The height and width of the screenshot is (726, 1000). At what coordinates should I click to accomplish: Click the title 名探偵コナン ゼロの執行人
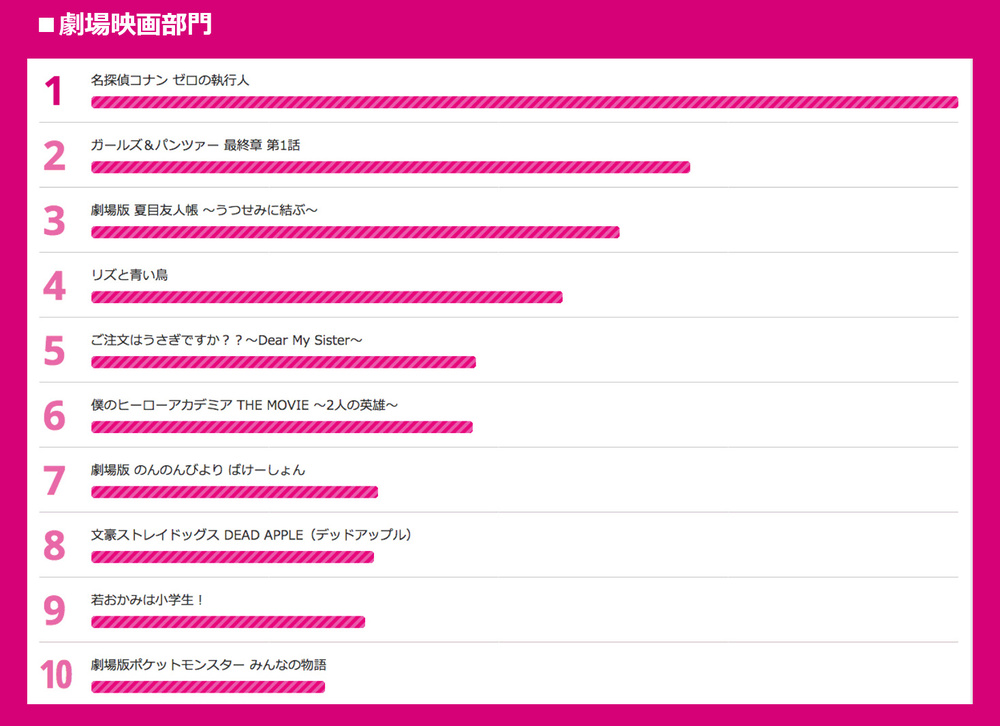point(170,80)
